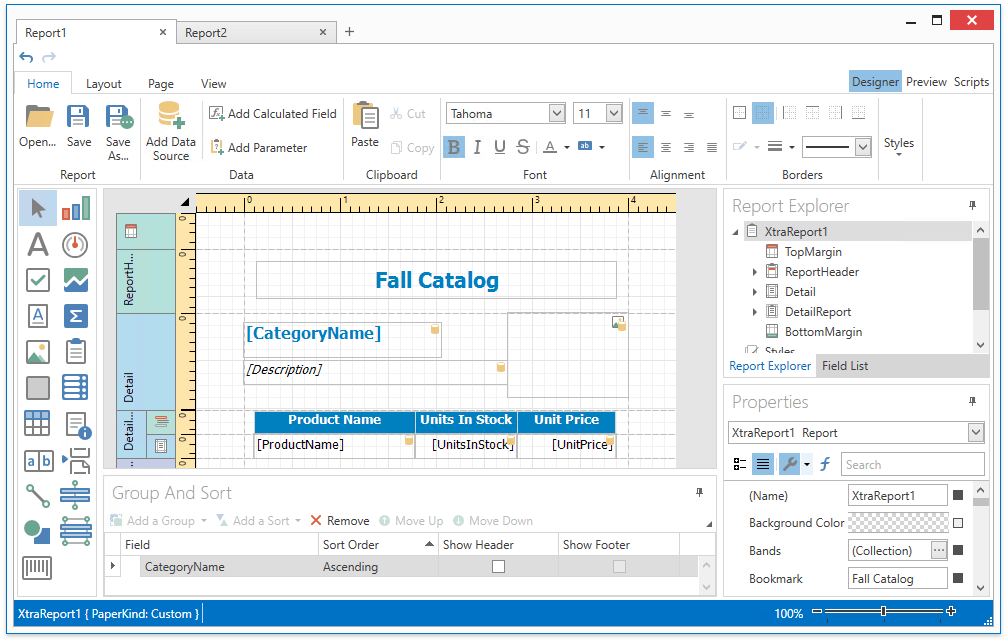This screenshot has width=1007, height=642.
Task: Select the Table control in toolbox
Action: coord(37,423)
